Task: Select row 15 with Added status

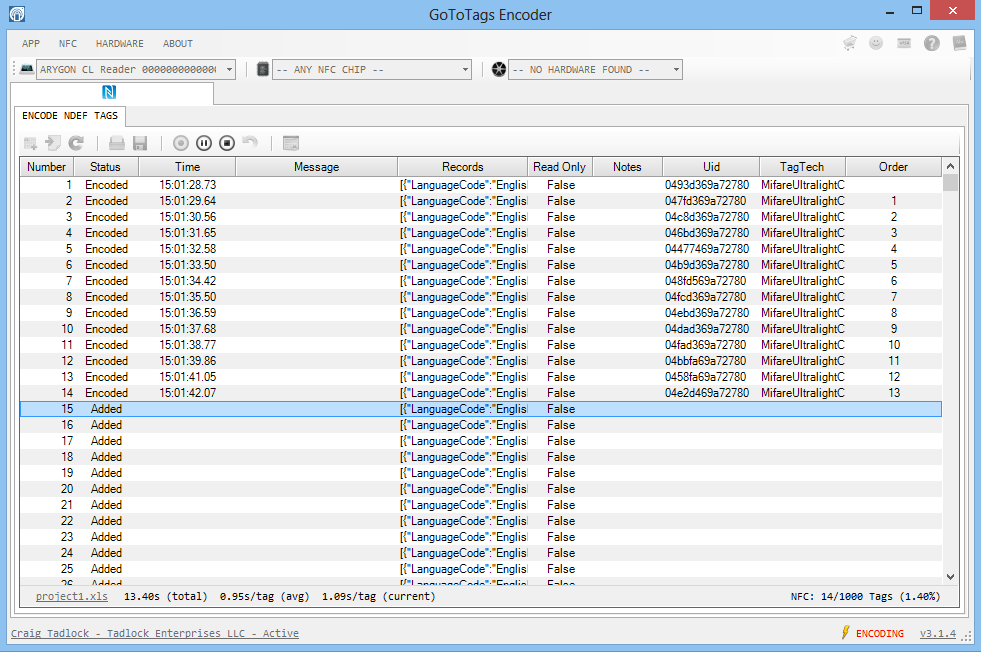Action: pyautogui.click(x=480, y=409)
